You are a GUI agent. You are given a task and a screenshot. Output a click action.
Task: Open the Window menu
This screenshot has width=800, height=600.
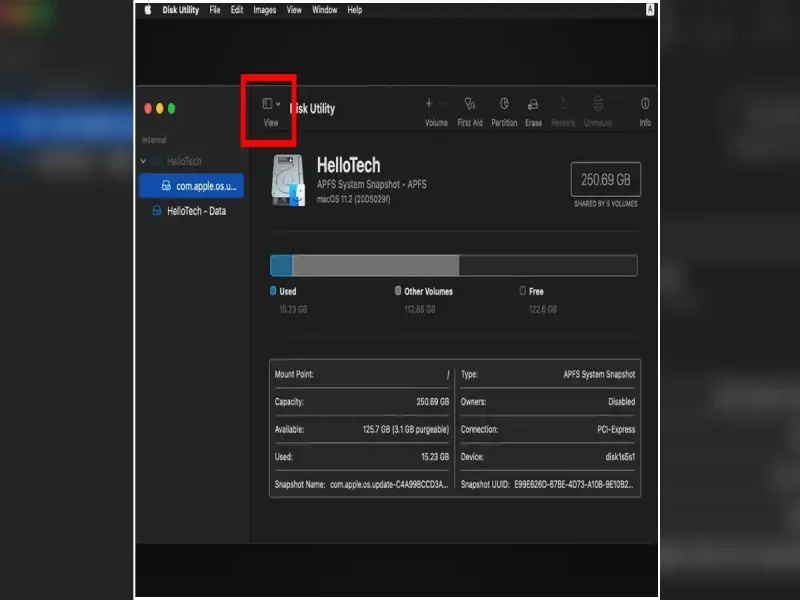click(x=324, y=10)
